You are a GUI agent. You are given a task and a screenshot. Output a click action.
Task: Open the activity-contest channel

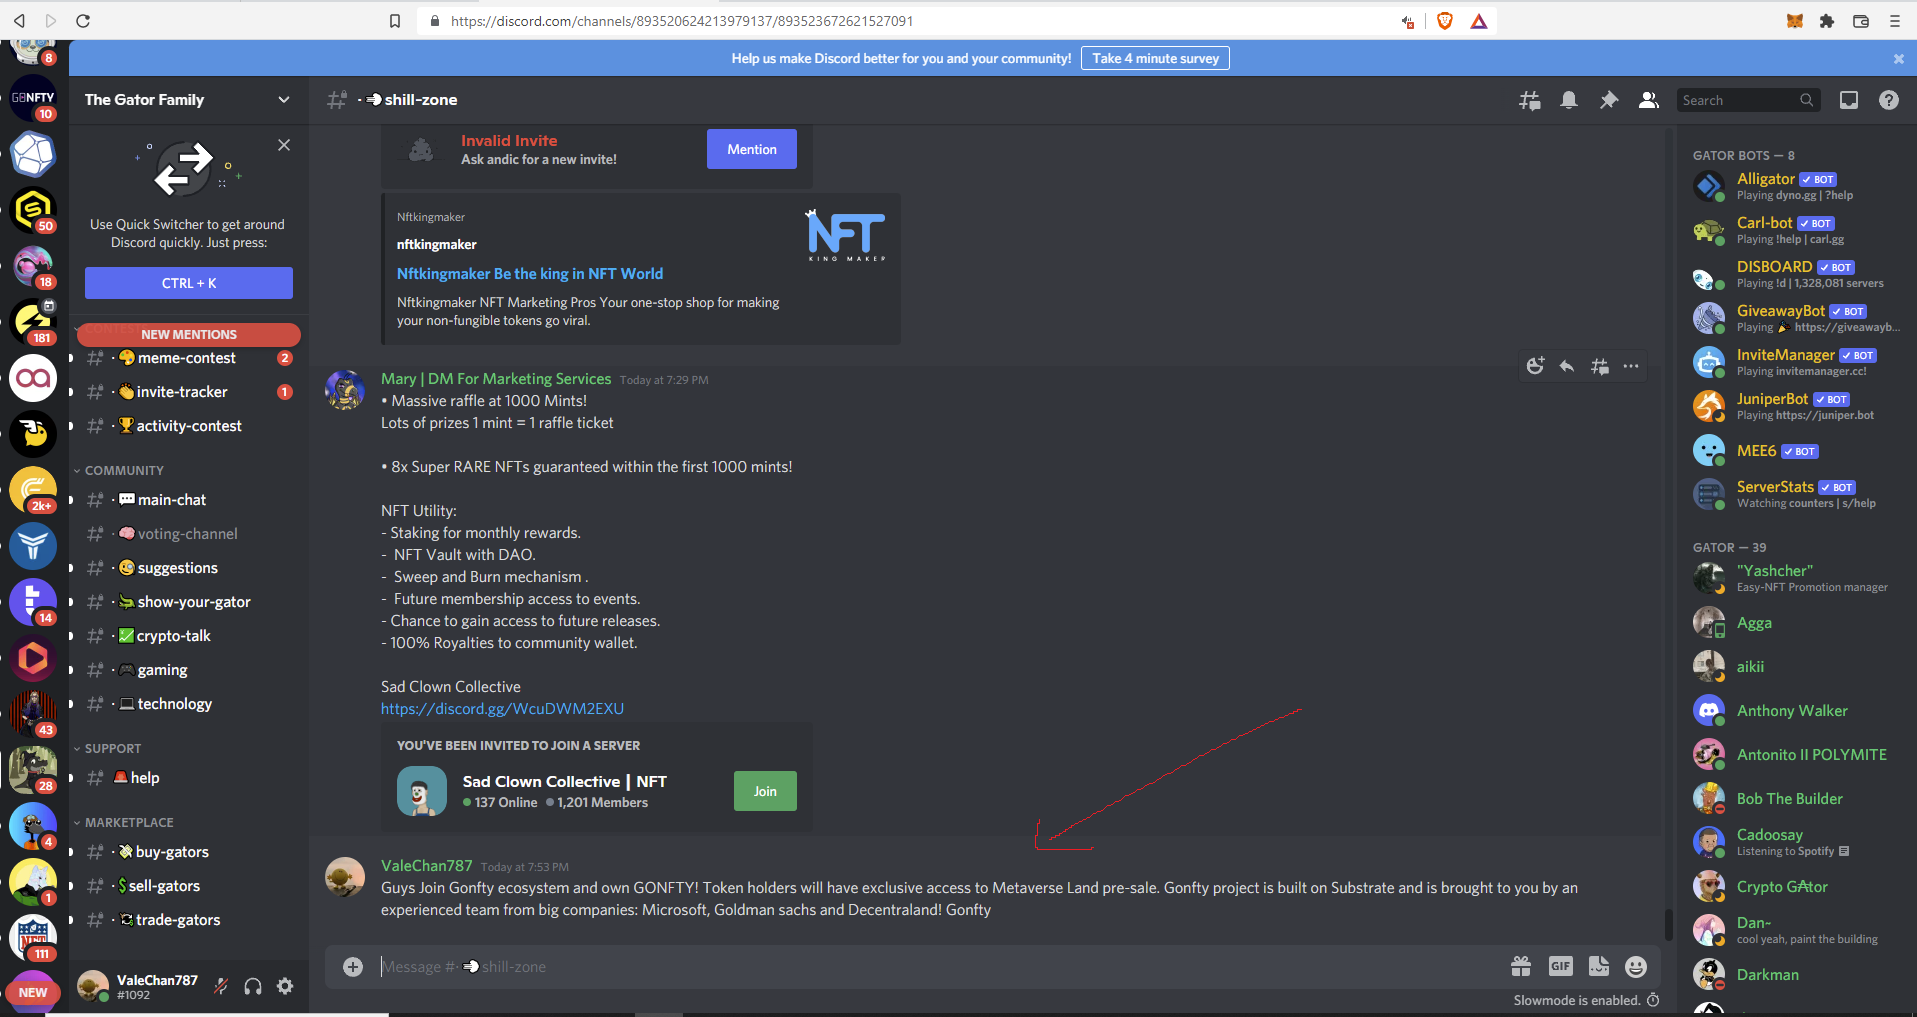(x=188, y=426)
